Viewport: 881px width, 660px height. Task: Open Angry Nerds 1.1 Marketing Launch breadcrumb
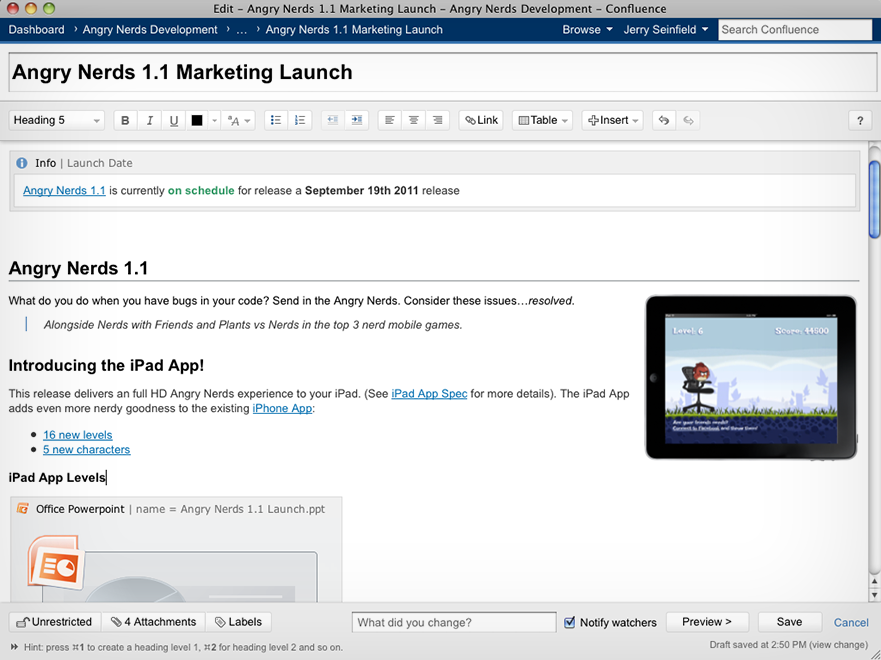354,30
